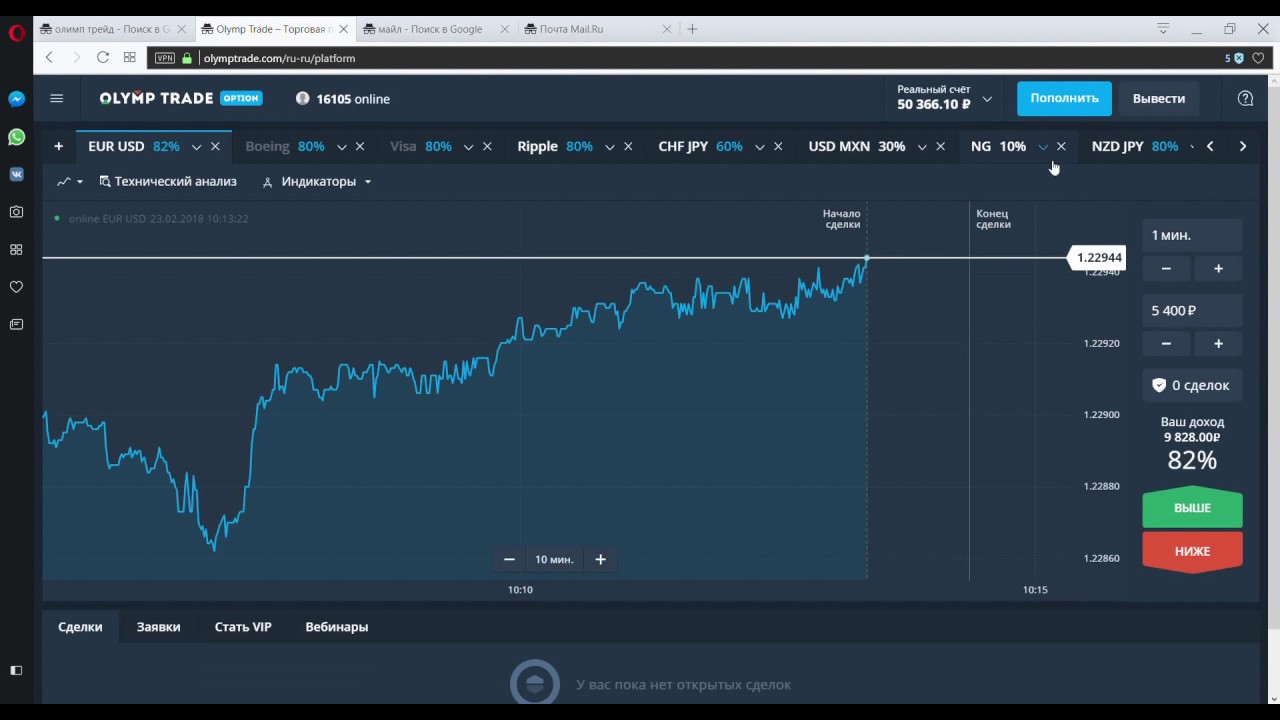Click the 5 400 ₽ trade amount field
The width and height of the screenshot is (1280, 720).
click(x=1192, y=311)
